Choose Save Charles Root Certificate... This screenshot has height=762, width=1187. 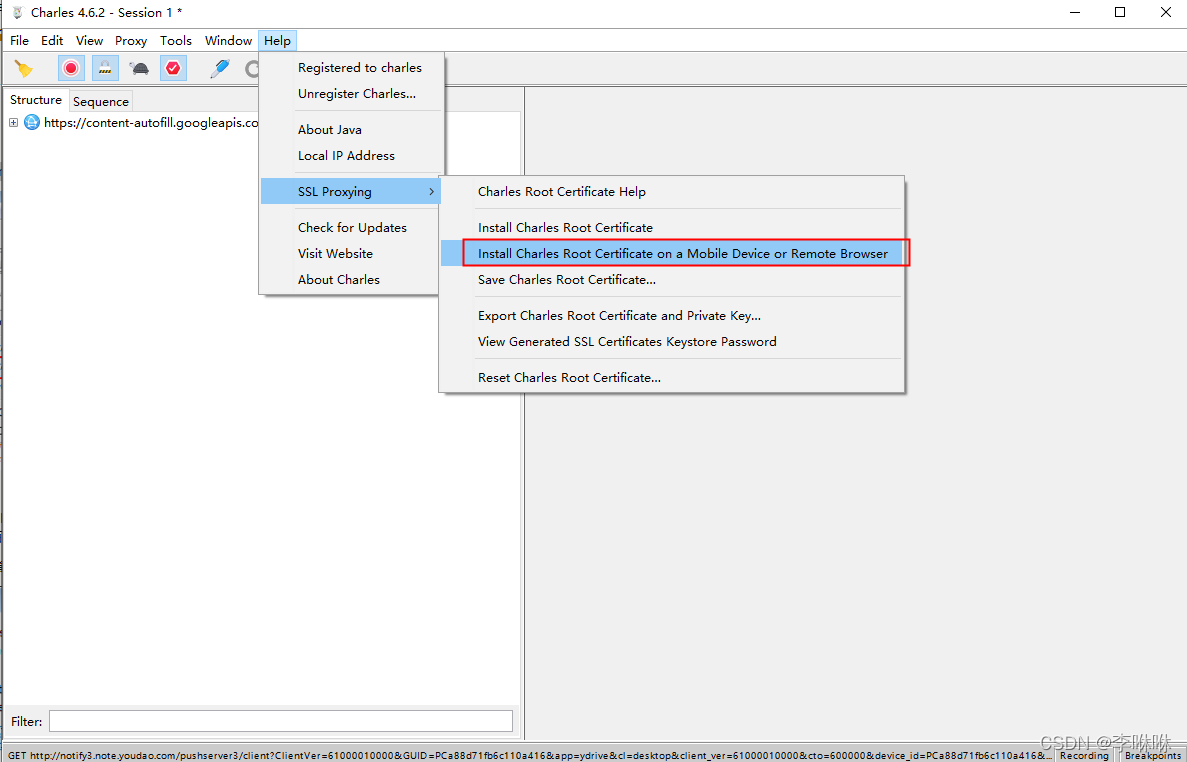click(x=672, y=280)
